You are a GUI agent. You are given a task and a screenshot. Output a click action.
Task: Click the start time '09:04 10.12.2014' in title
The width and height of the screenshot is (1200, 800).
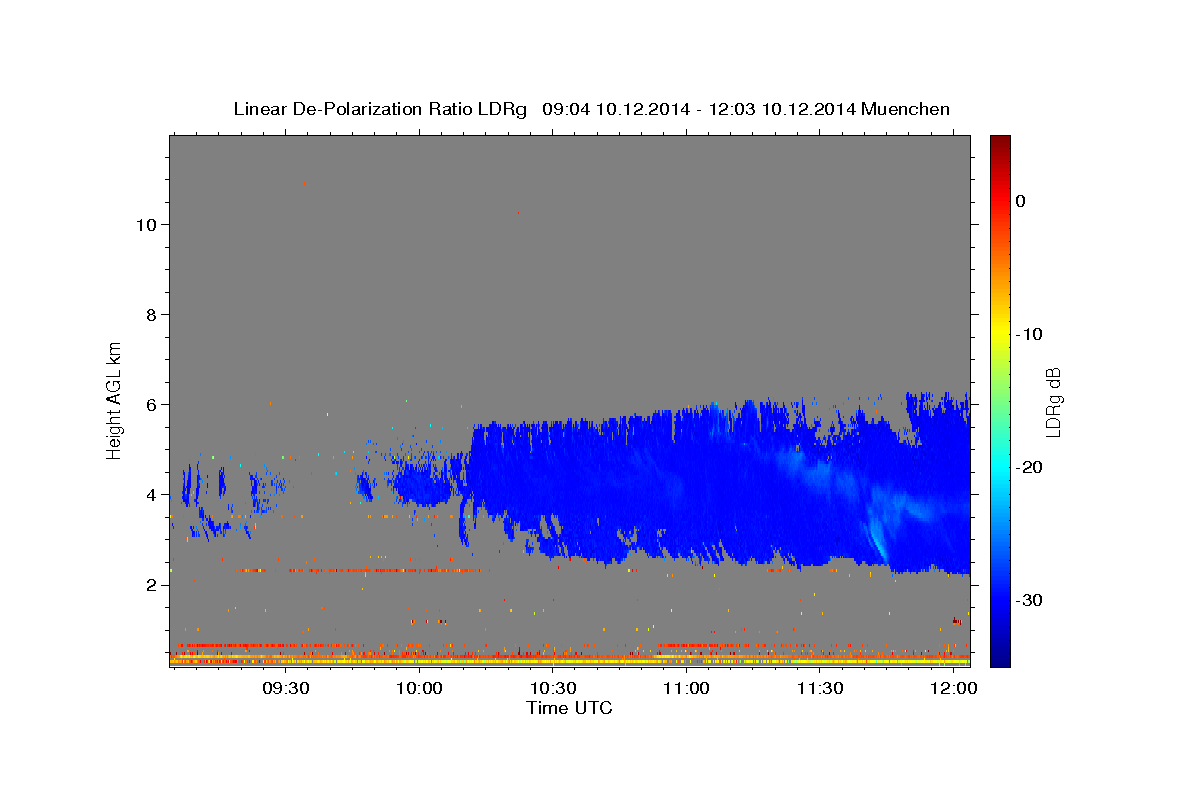point(616,109)
